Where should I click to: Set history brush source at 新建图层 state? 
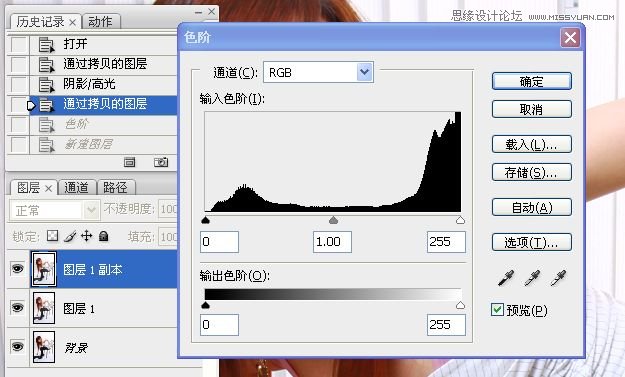click(x=18, y=145)
